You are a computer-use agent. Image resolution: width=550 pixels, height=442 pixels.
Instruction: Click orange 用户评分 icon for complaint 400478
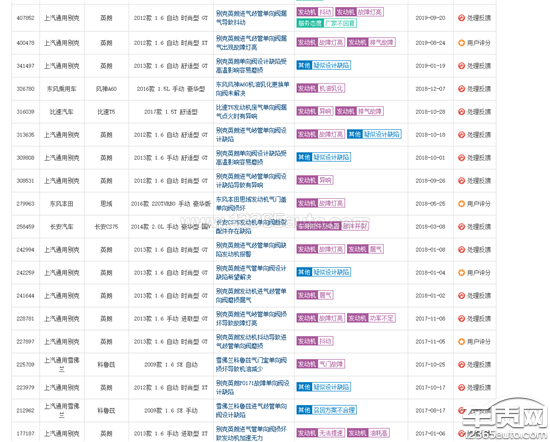point(462,43)
